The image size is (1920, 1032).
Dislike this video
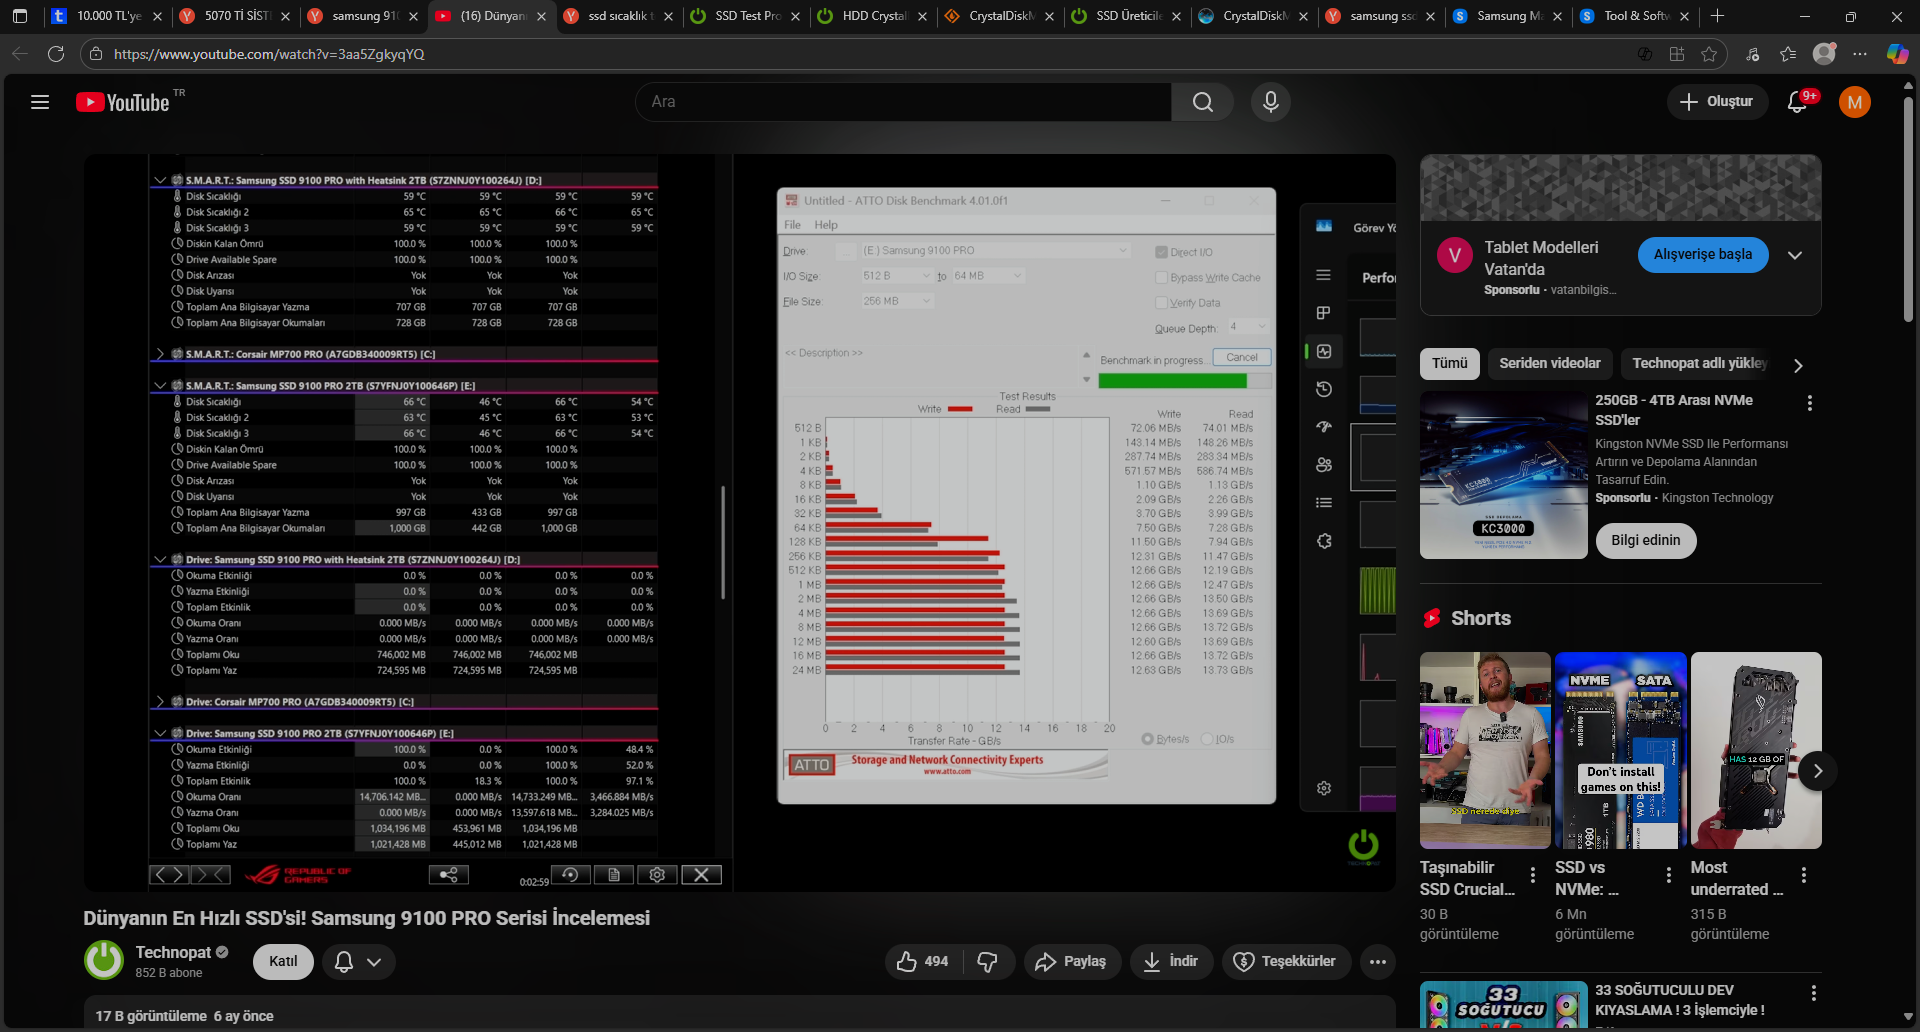point(988,962)
